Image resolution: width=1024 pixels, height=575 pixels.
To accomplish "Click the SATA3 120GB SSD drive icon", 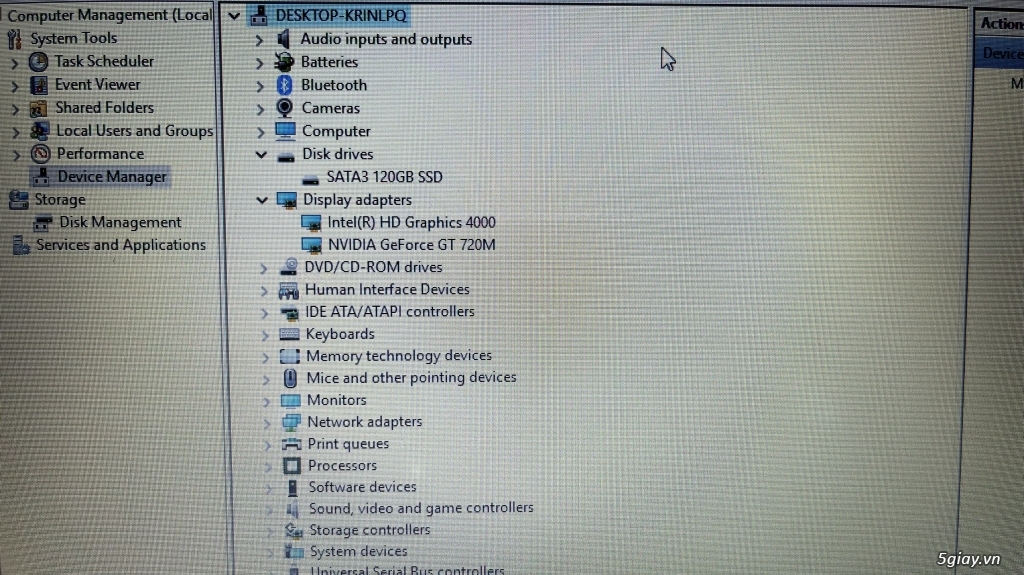I will coord(310,178).
